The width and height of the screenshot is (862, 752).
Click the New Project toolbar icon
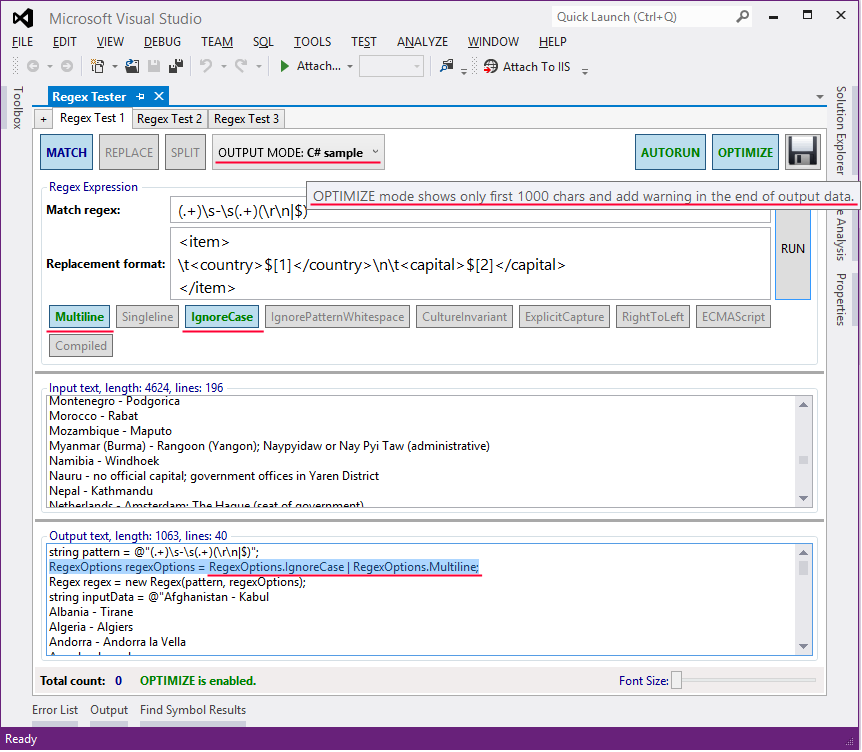pos(97,67)
